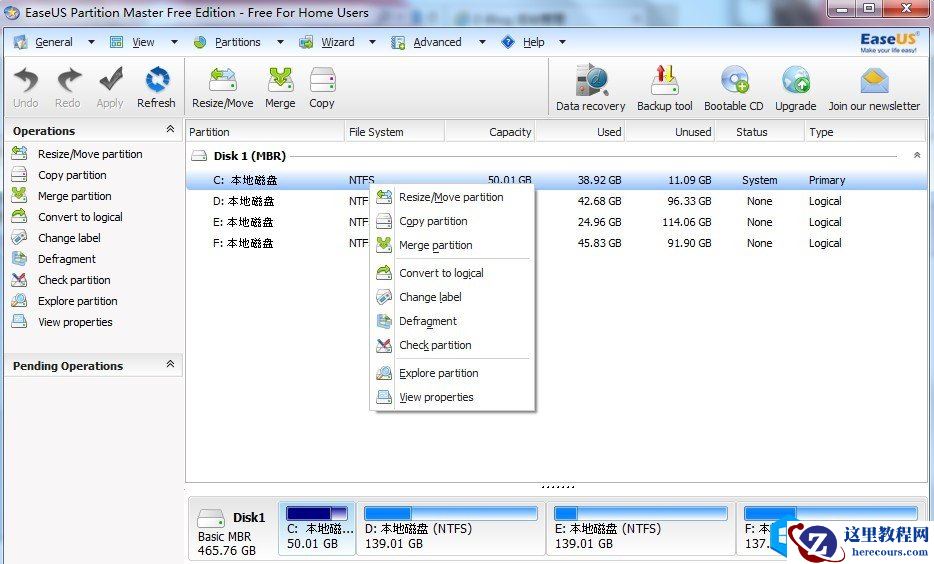Screen dimensions: 934x564
Task: Click Copy partition icon in Operations panel
Action: (x=19, y=175)
